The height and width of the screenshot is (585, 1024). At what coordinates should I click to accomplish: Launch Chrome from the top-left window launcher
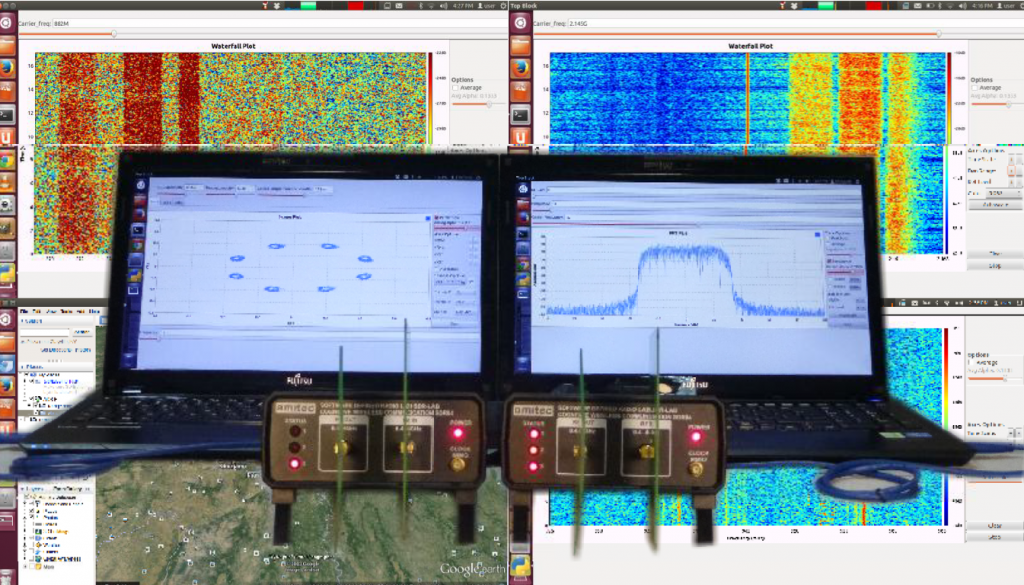(7, 160)
